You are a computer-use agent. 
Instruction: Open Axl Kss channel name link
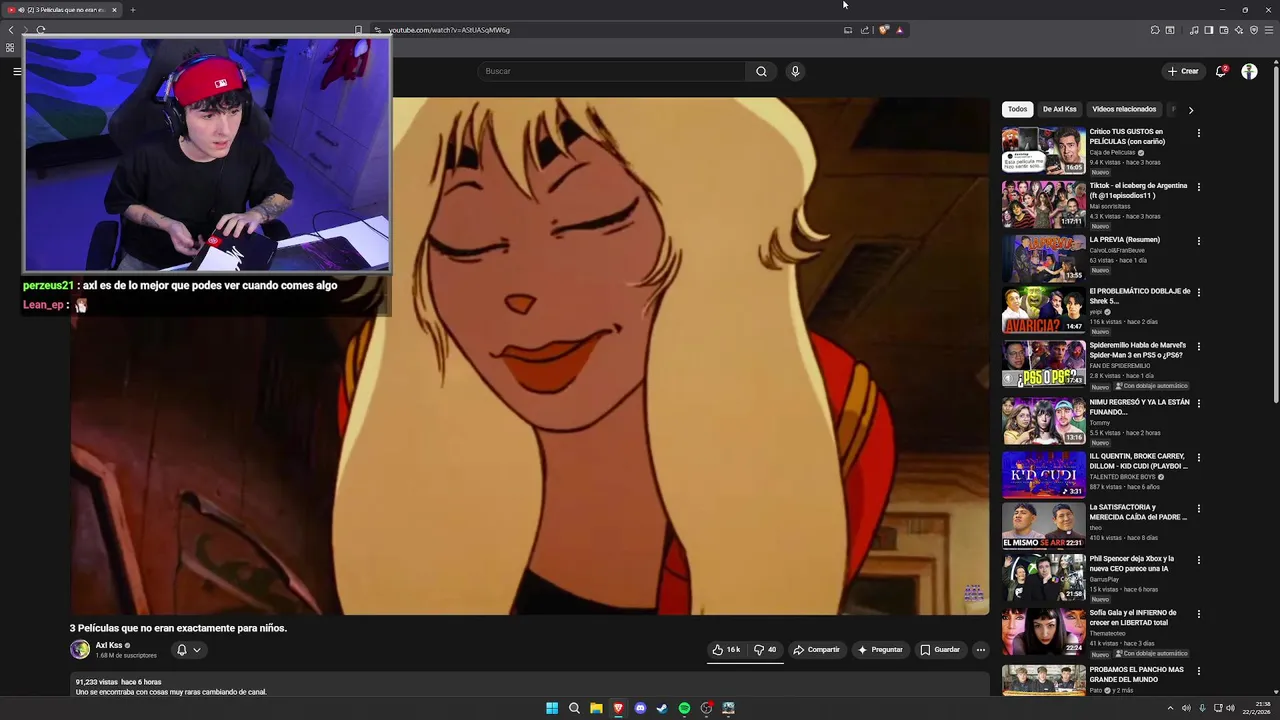point(109,645)
